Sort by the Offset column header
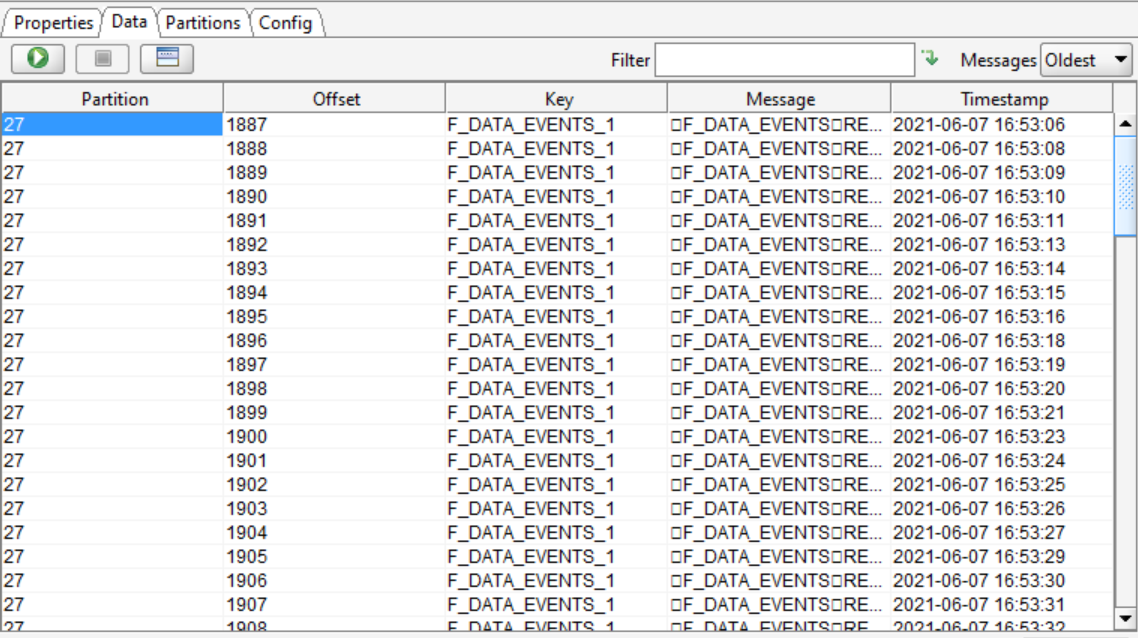Screen dimensions: 1138x638 click(336, 99)
